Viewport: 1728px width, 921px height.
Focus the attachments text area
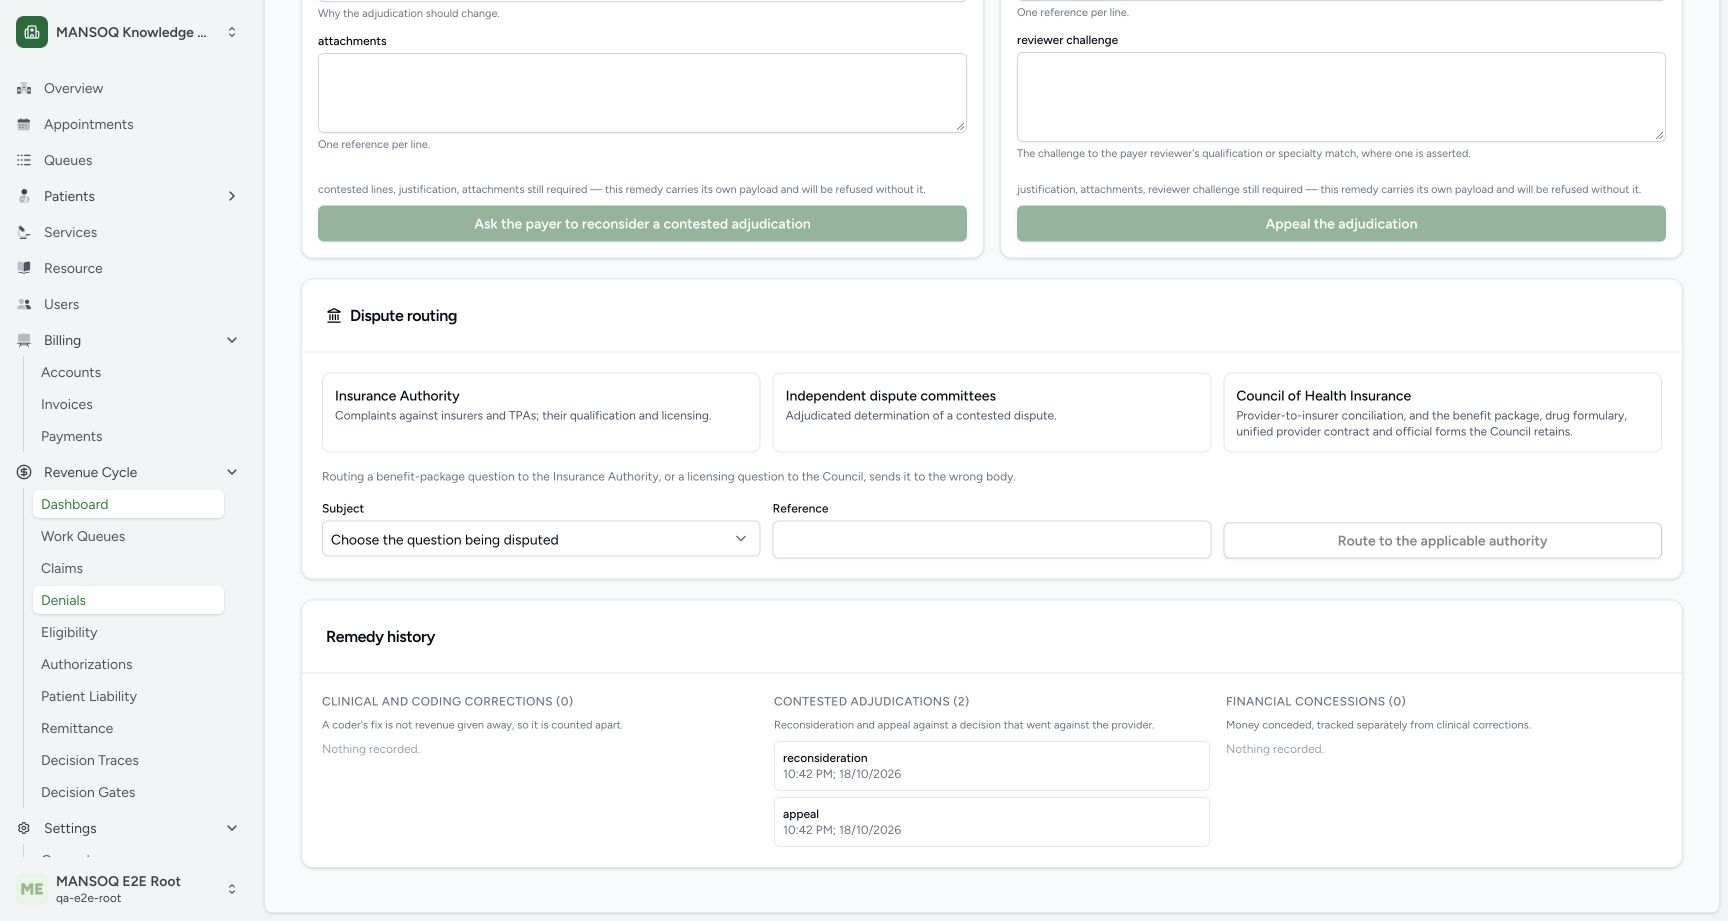coord(642,93)
